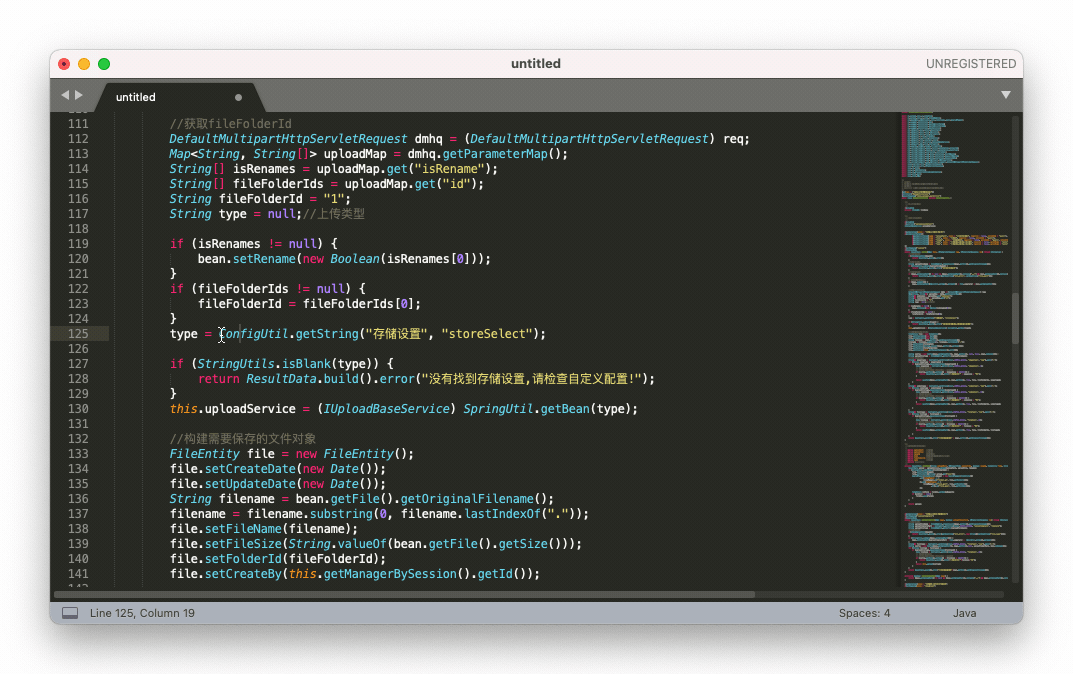Open the tab list dropdown arrow
The image size is (1073, 674).
click(x=1005, y=95)
